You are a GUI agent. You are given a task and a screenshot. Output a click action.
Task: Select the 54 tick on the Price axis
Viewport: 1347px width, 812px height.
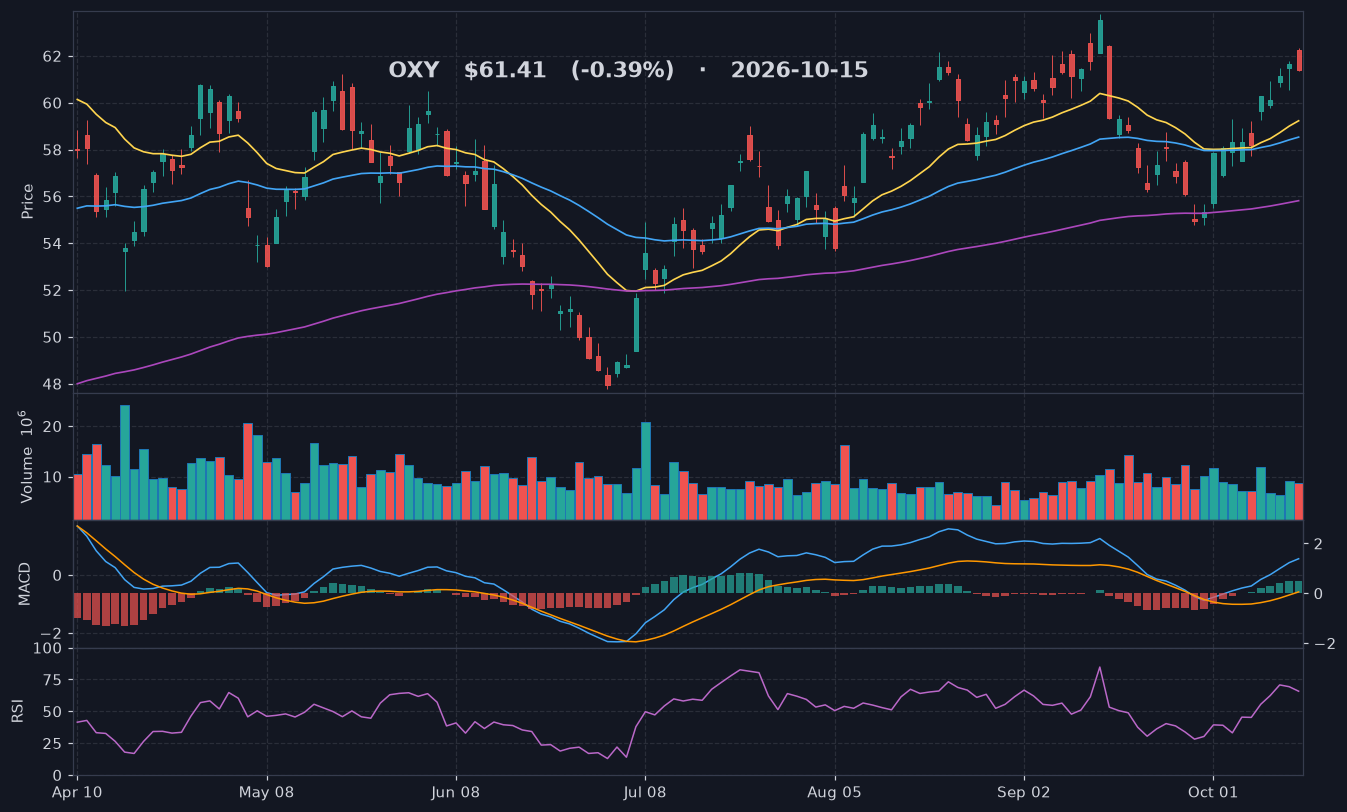click(54, 244)
